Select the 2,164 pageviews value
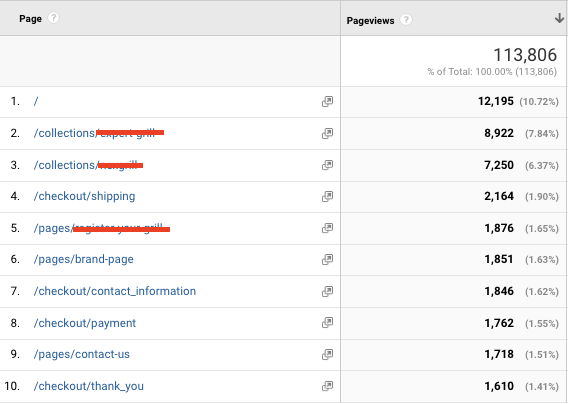The width and height of the screenshot is (568, 404). [x=499, y=196]
